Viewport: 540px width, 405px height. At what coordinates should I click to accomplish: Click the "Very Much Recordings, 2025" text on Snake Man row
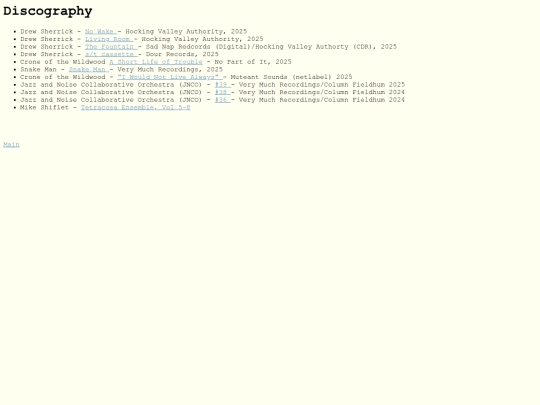coord(170,70)
